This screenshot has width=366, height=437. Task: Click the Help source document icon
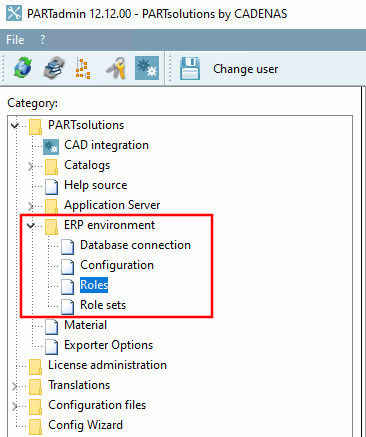(x=52, y=187)
